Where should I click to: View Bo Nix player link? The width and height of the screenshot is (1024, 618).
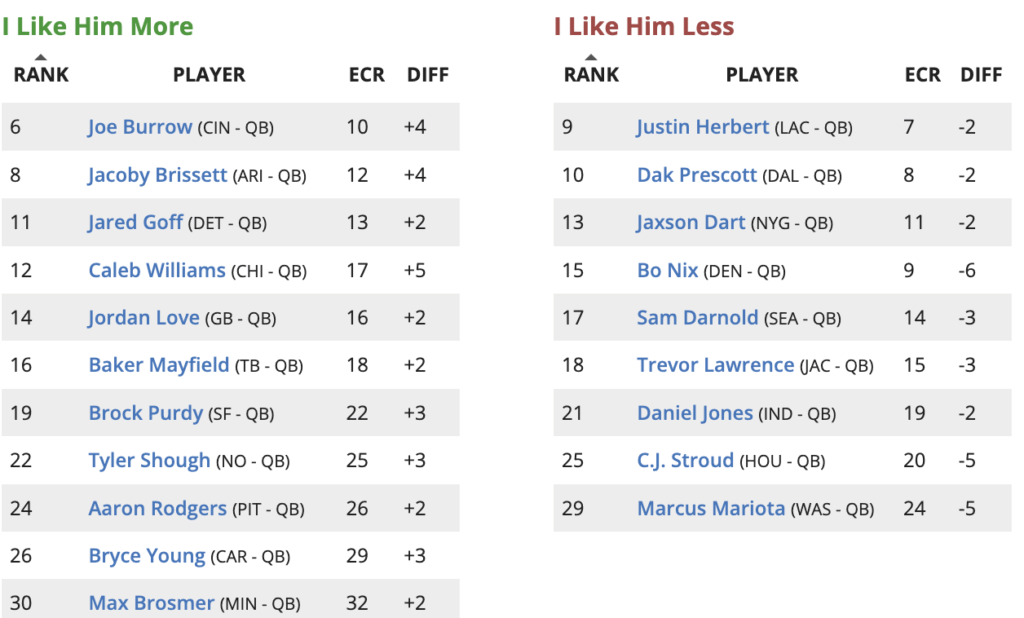668,270
